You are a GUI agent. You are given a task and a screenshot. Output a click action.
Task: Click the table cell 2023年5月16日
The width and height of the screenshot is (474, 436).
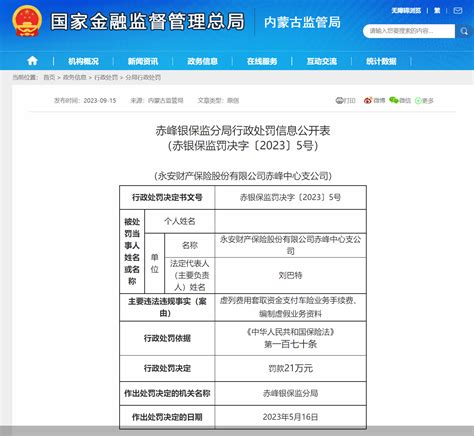pyautogui.click(x=290, y=417)
